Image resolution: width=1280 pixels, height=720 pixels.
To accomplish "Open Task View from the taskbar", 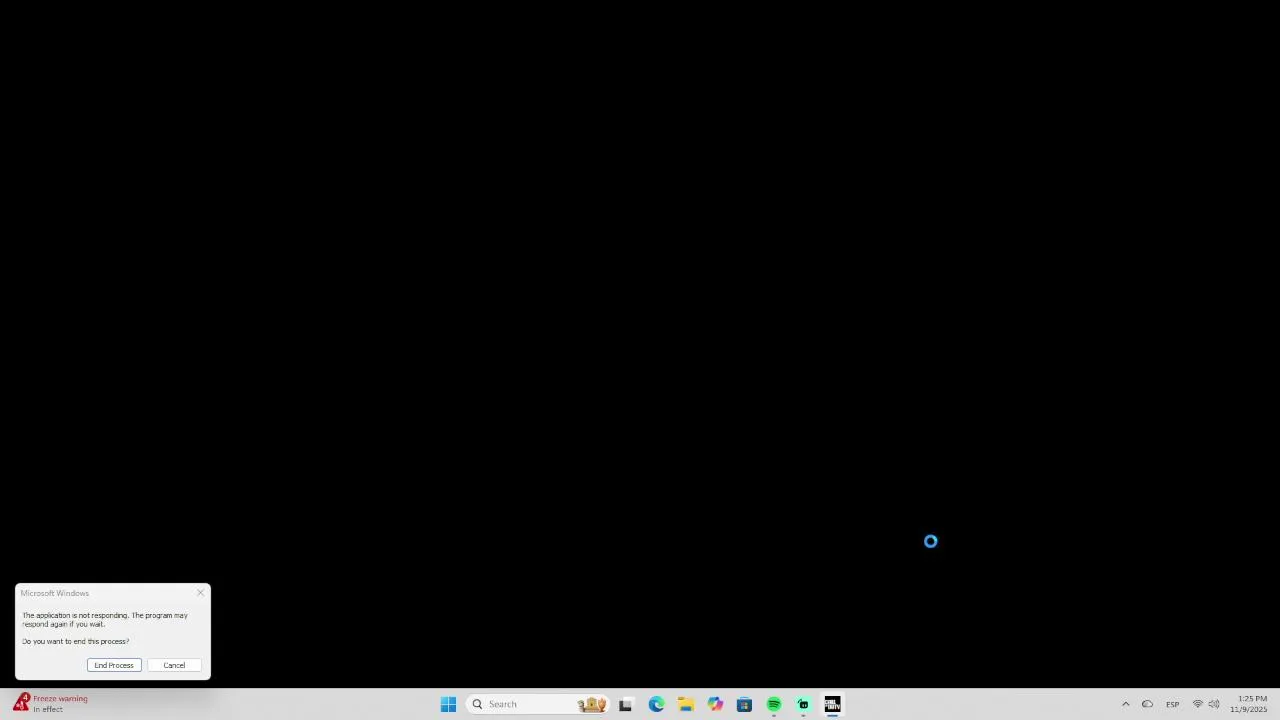I will click(626, 704).
